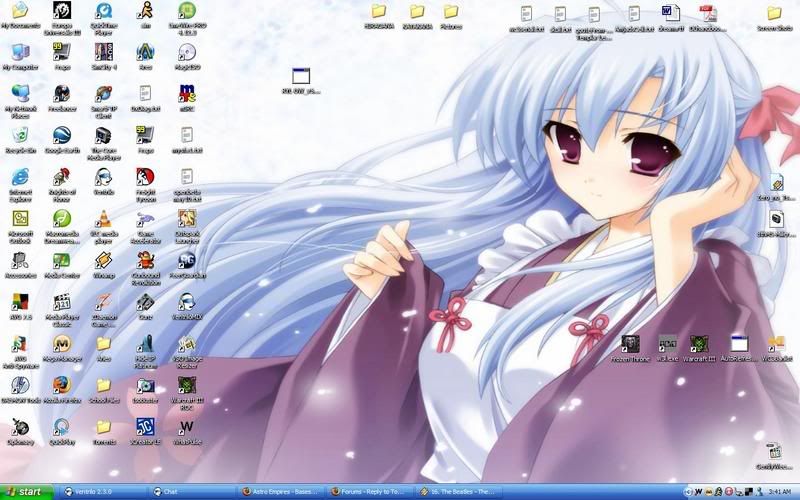Image resolution: width=800 pixels, height=500 pixels.
Task: Launch the Frozen Throne shortcut
Action: coord(630,346)
